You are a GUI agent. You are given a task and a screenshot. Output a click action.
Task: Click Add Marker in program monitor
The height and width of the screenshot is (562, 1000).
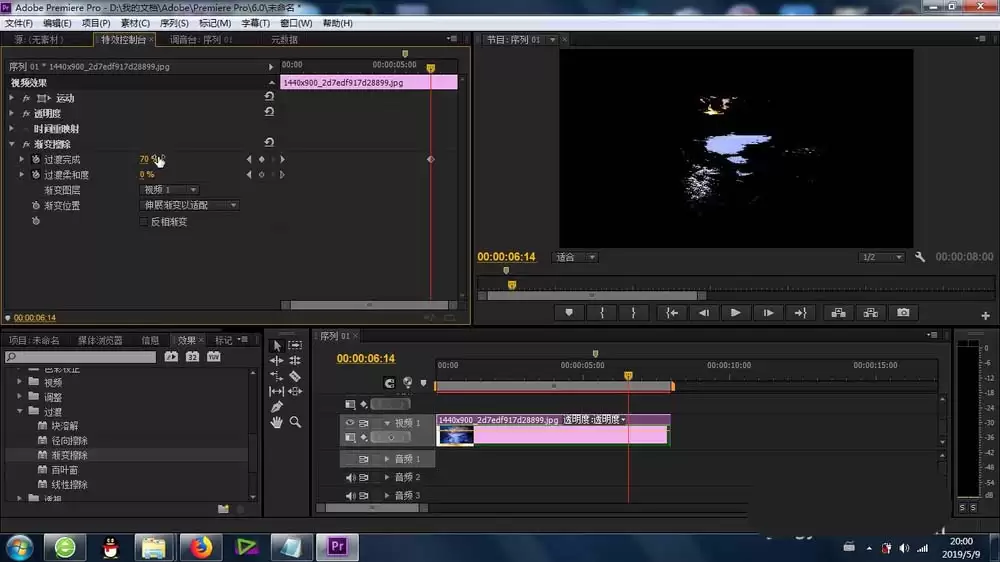pos(569,313)
